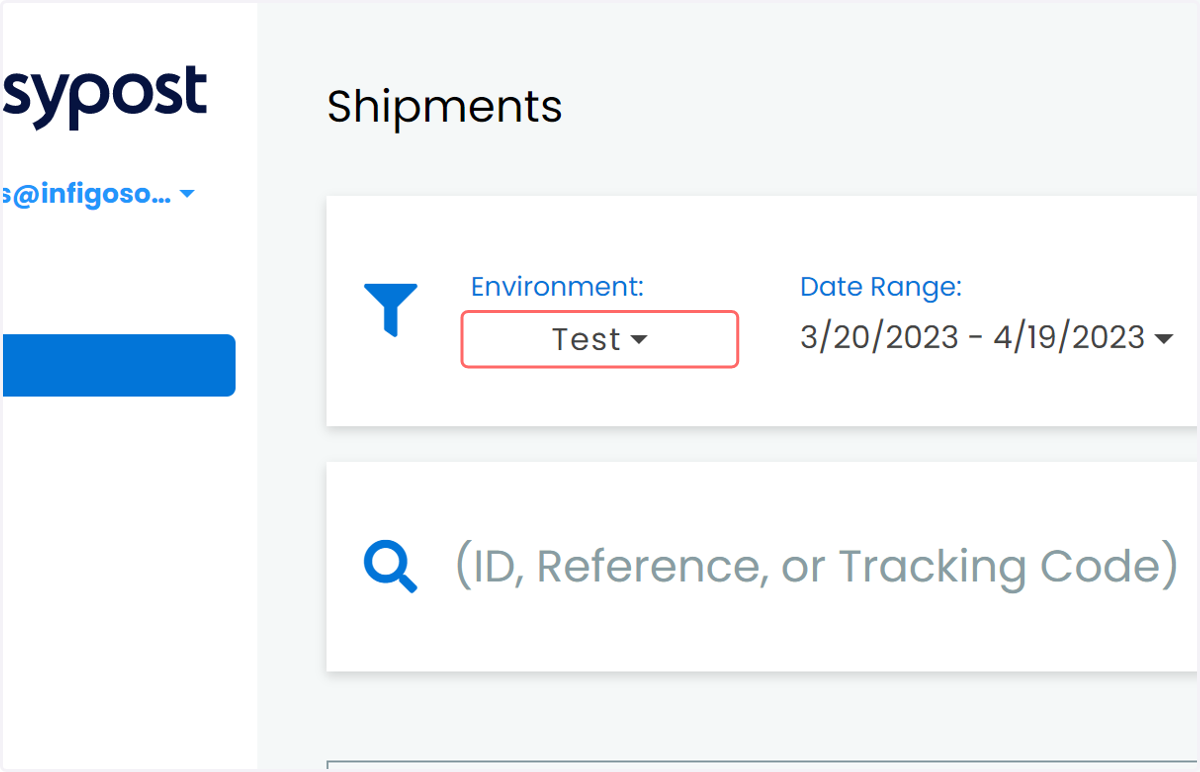The width and height of the screenshot is (1200, 772).
Task: Click the small caret next to account email
Action: click(186, 195)
